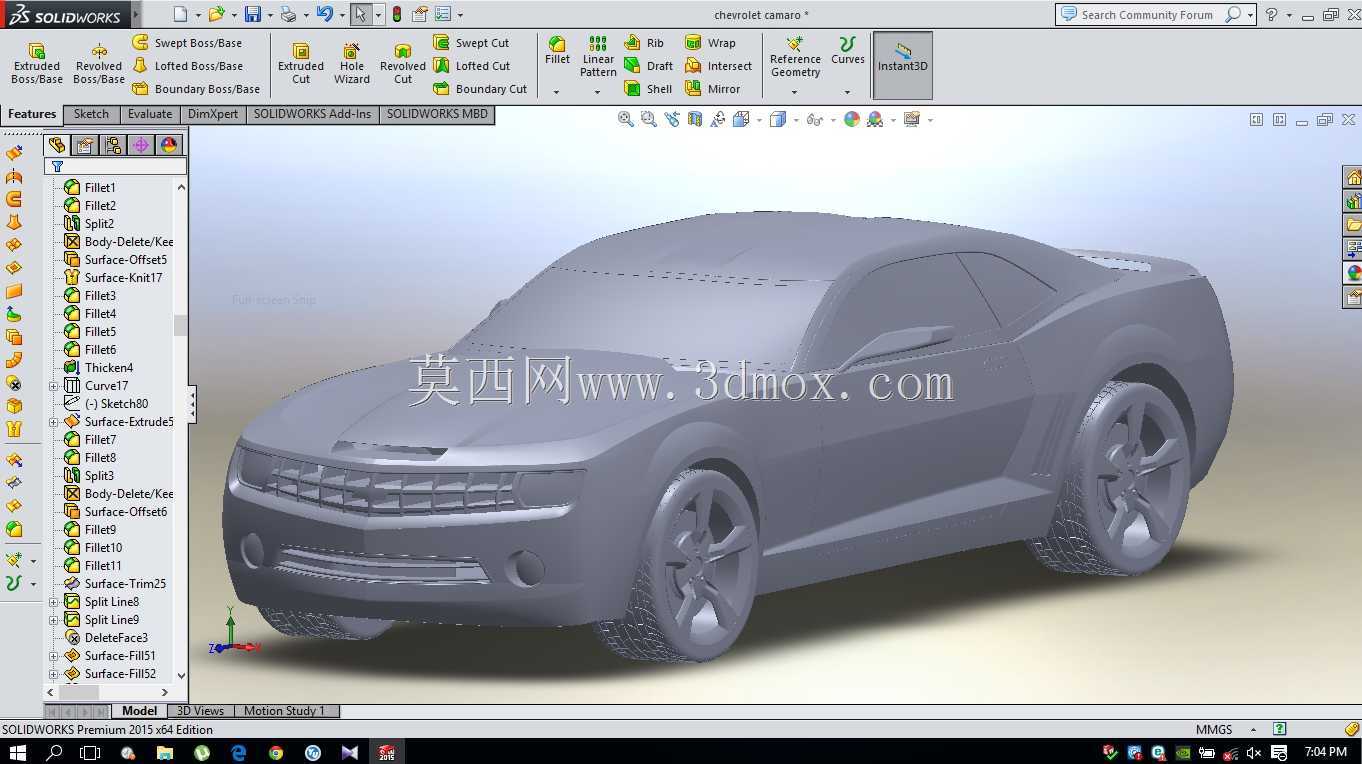The width and height of the screenshot is (1362, 764).
Task: Expand the Split Line9 tree node
Action: (54, 620)
